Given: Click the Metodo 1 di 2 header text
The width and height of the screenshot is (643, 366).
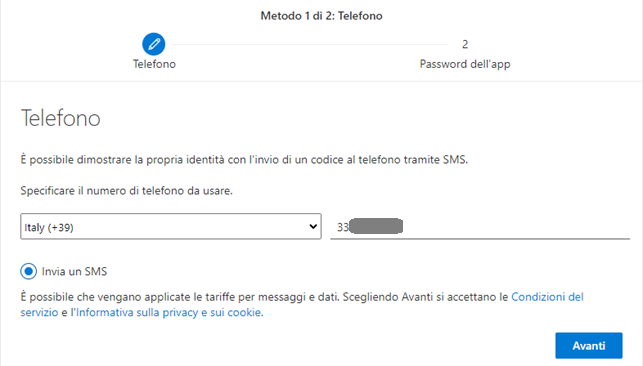Looking at the screenshot, I should tap(322, 16).
